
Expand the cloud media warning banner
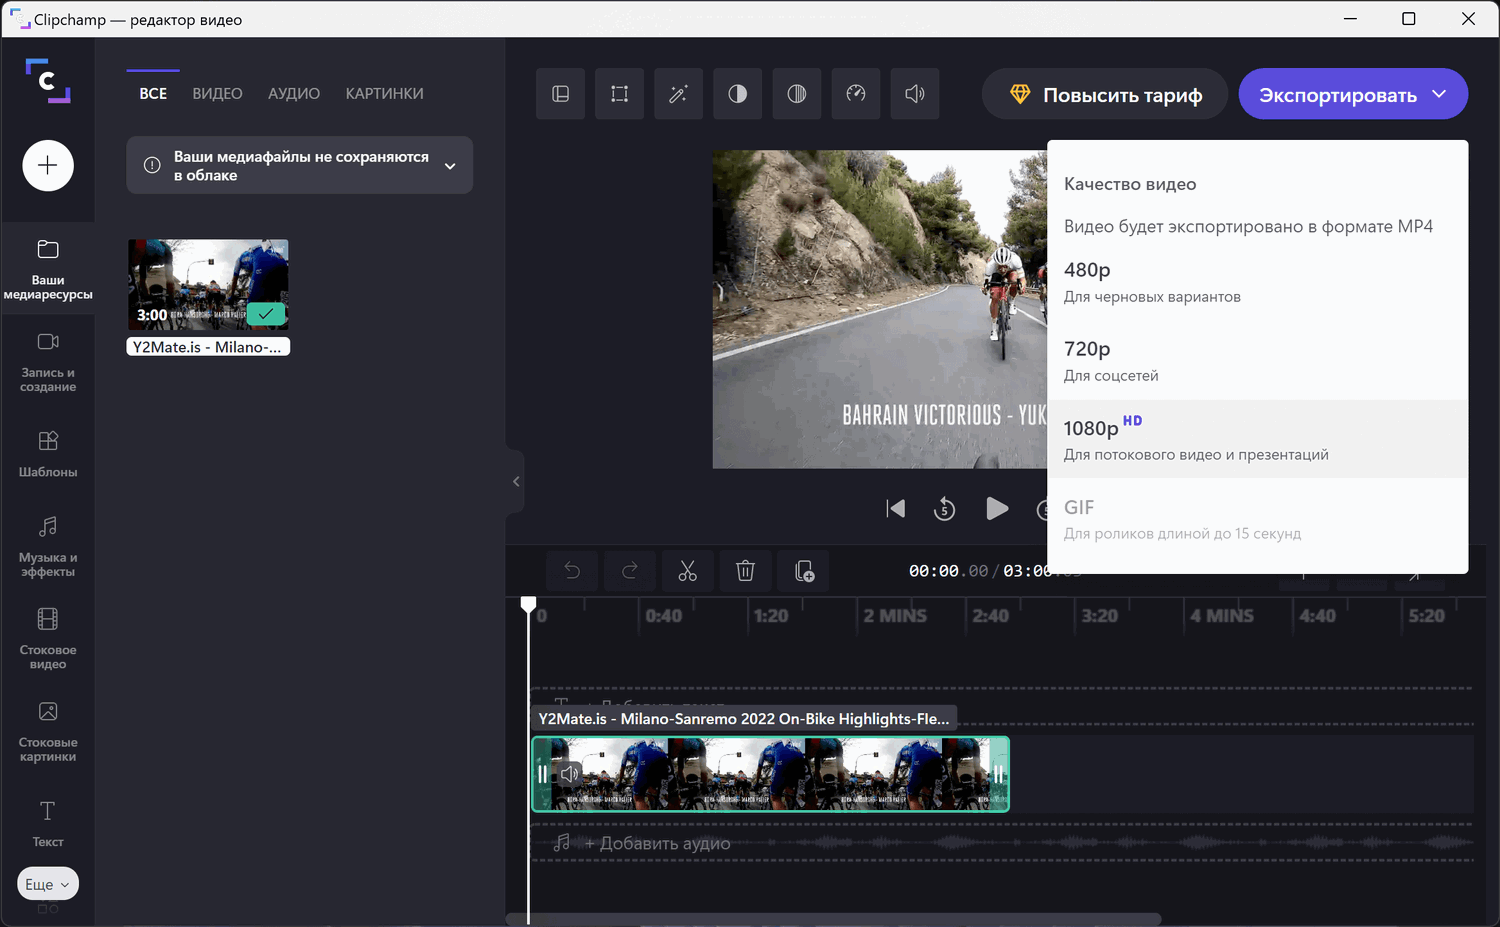coord(450,166)
